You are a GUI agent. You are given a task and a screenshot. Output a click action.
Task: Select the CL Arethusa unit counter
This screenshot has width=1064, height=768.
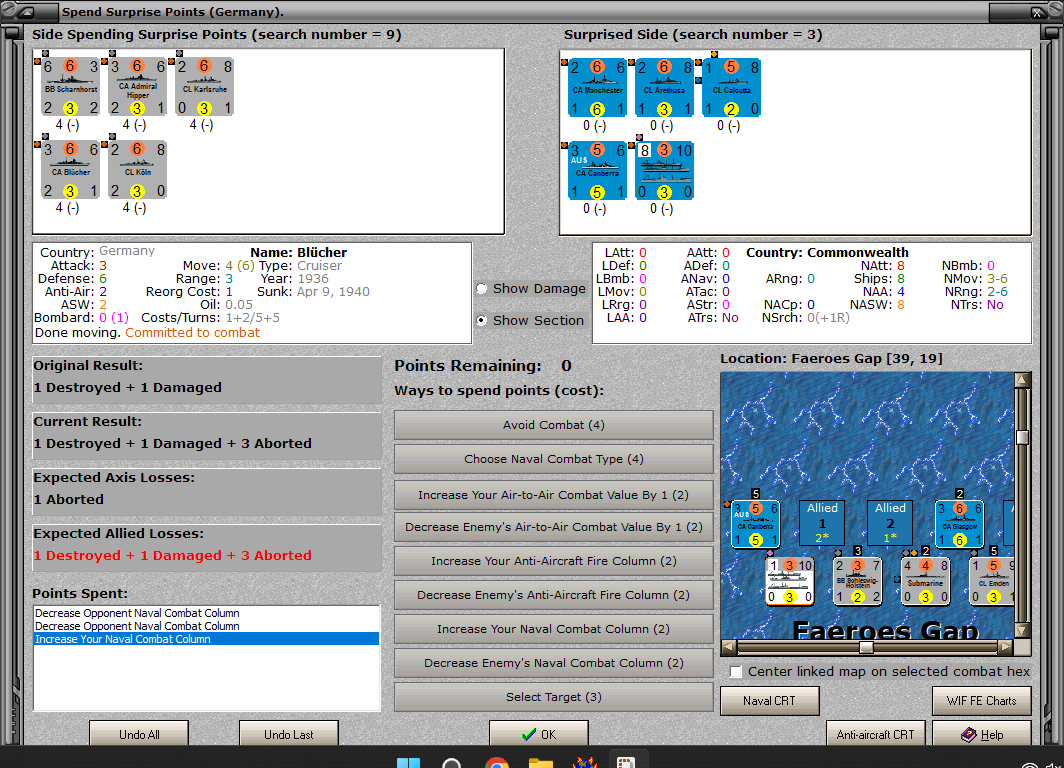pyautogui.click(x=664, y=88)
